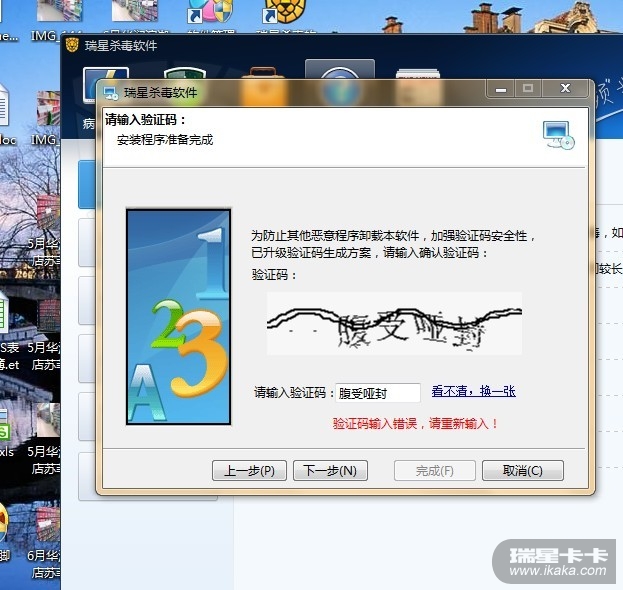Click the 取消(C) cancel button
Screen dimensions: 623x590
[x=523, y=471]
